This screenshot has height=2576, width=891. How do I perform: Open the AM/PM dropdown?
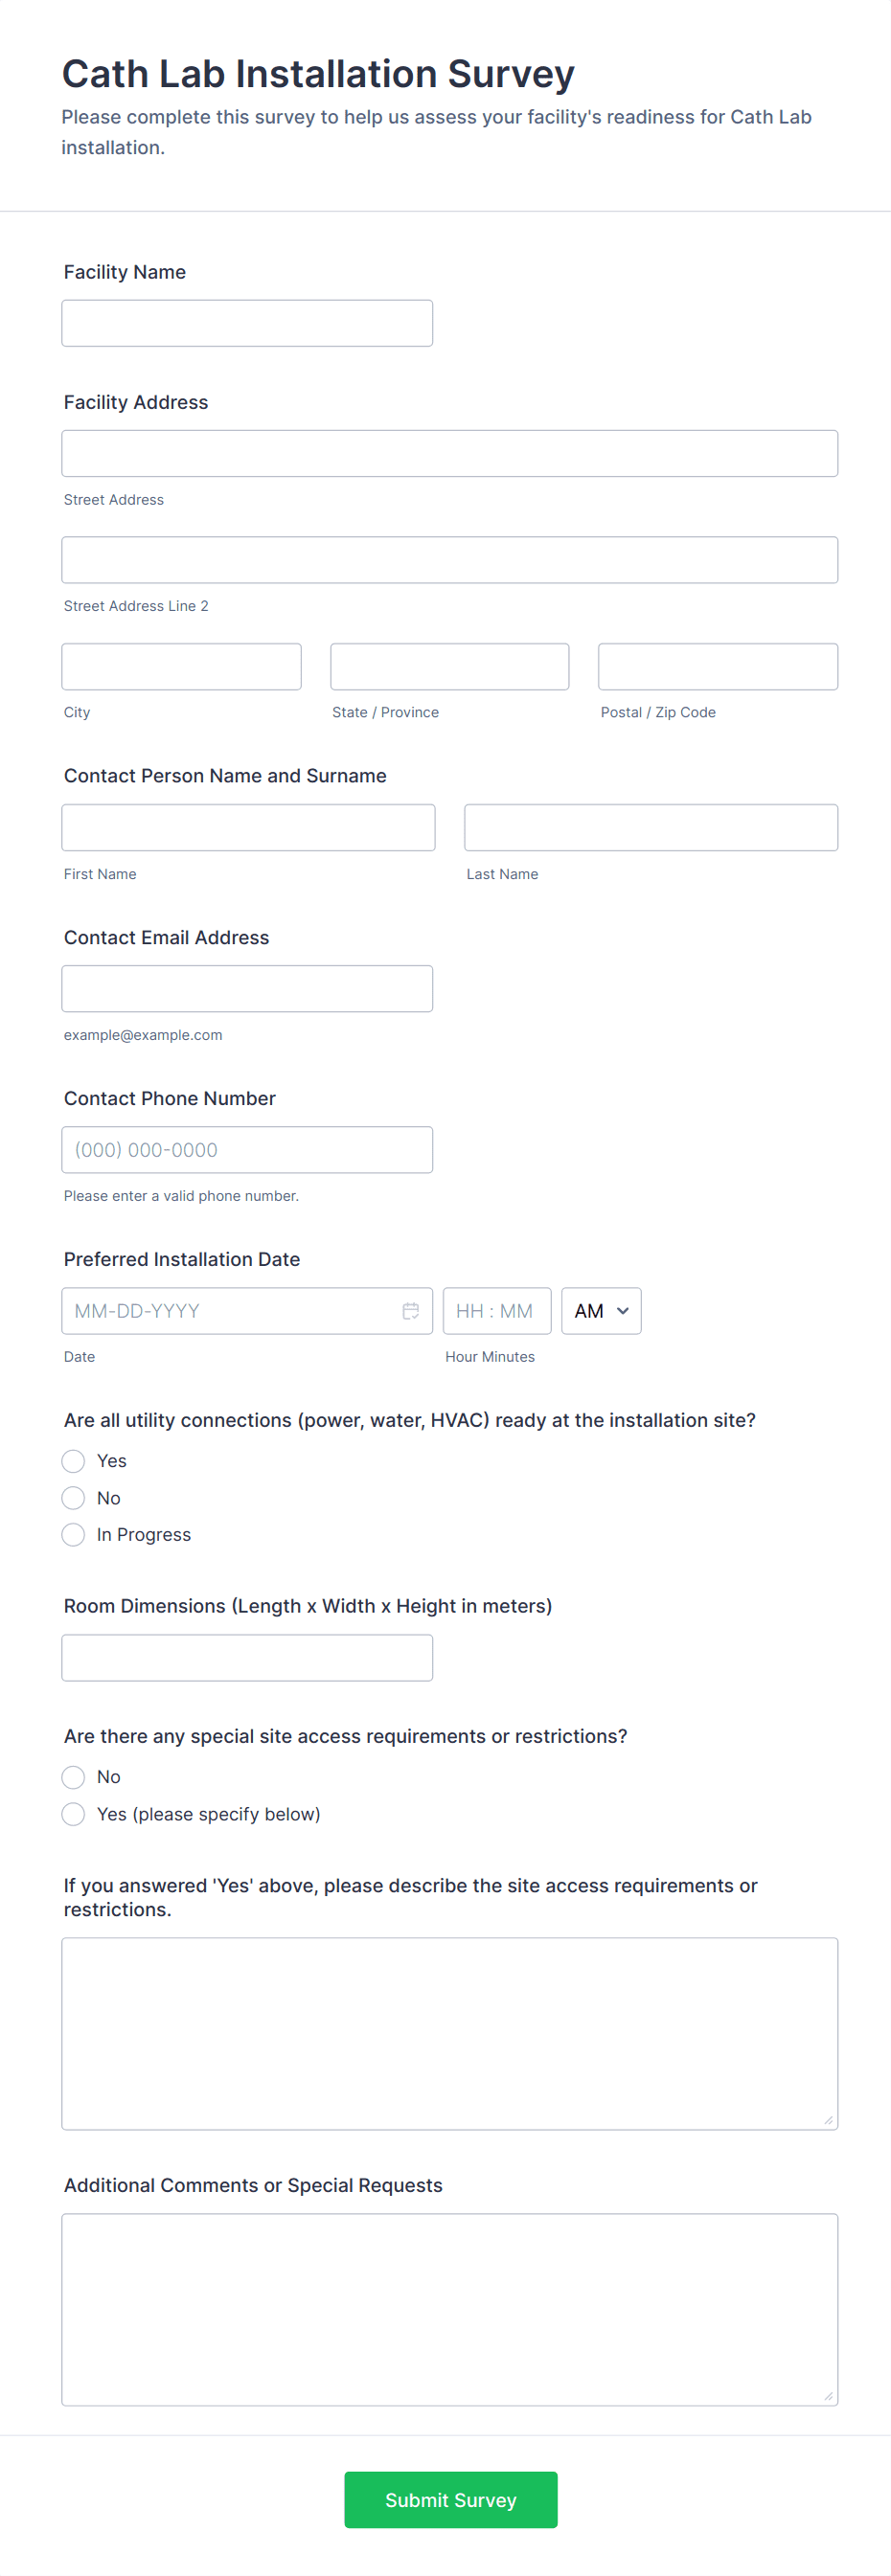pyautogui.click(x=601, y=1311)
